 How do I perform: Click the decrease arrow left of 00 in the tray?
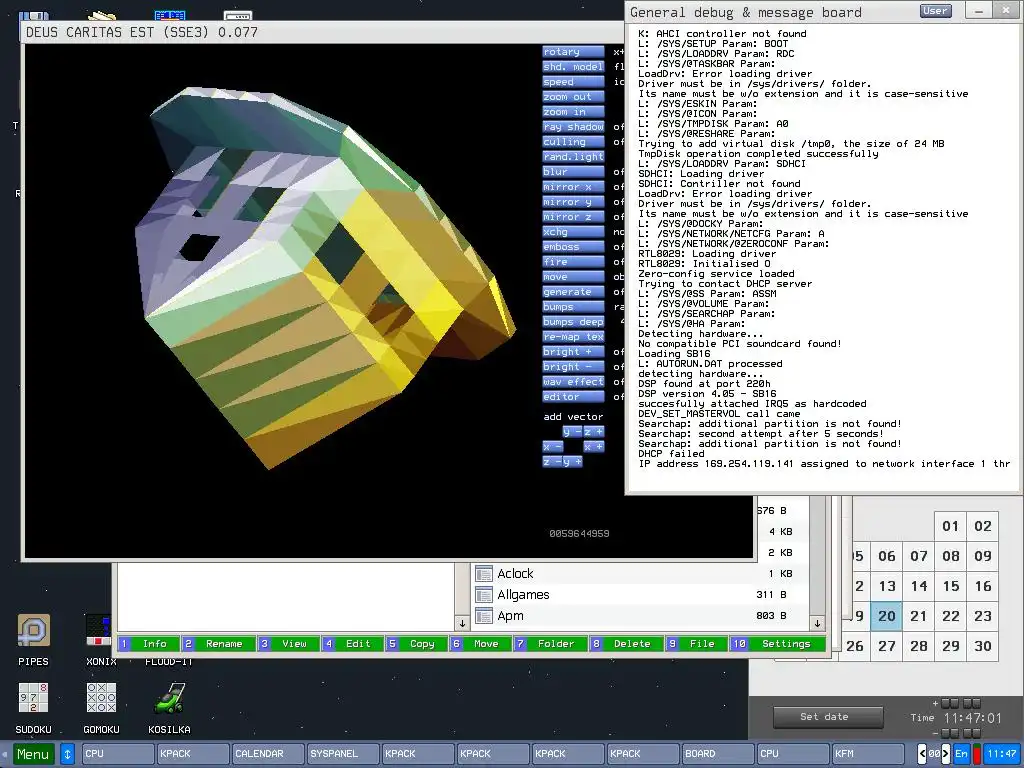(922, 754)
